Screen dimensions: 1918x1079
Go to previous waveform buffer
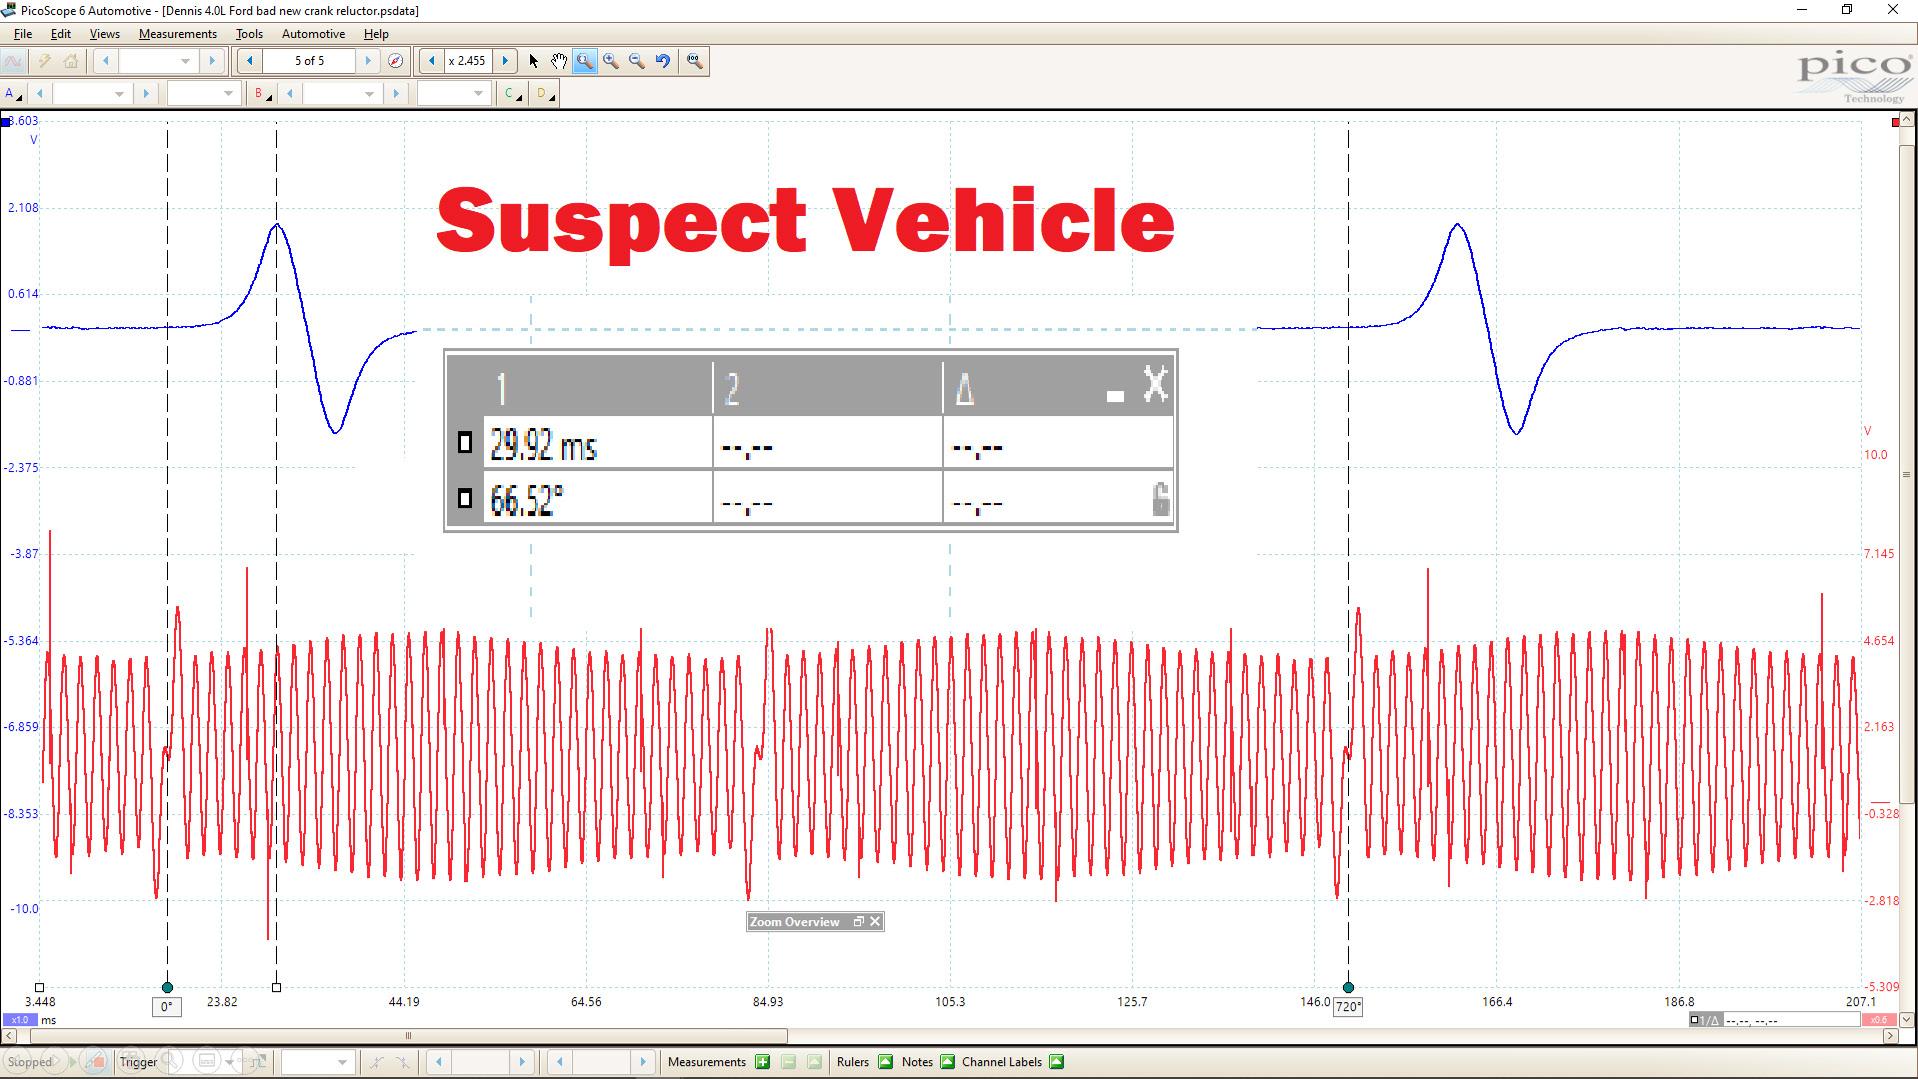click(x=250, y=61)
